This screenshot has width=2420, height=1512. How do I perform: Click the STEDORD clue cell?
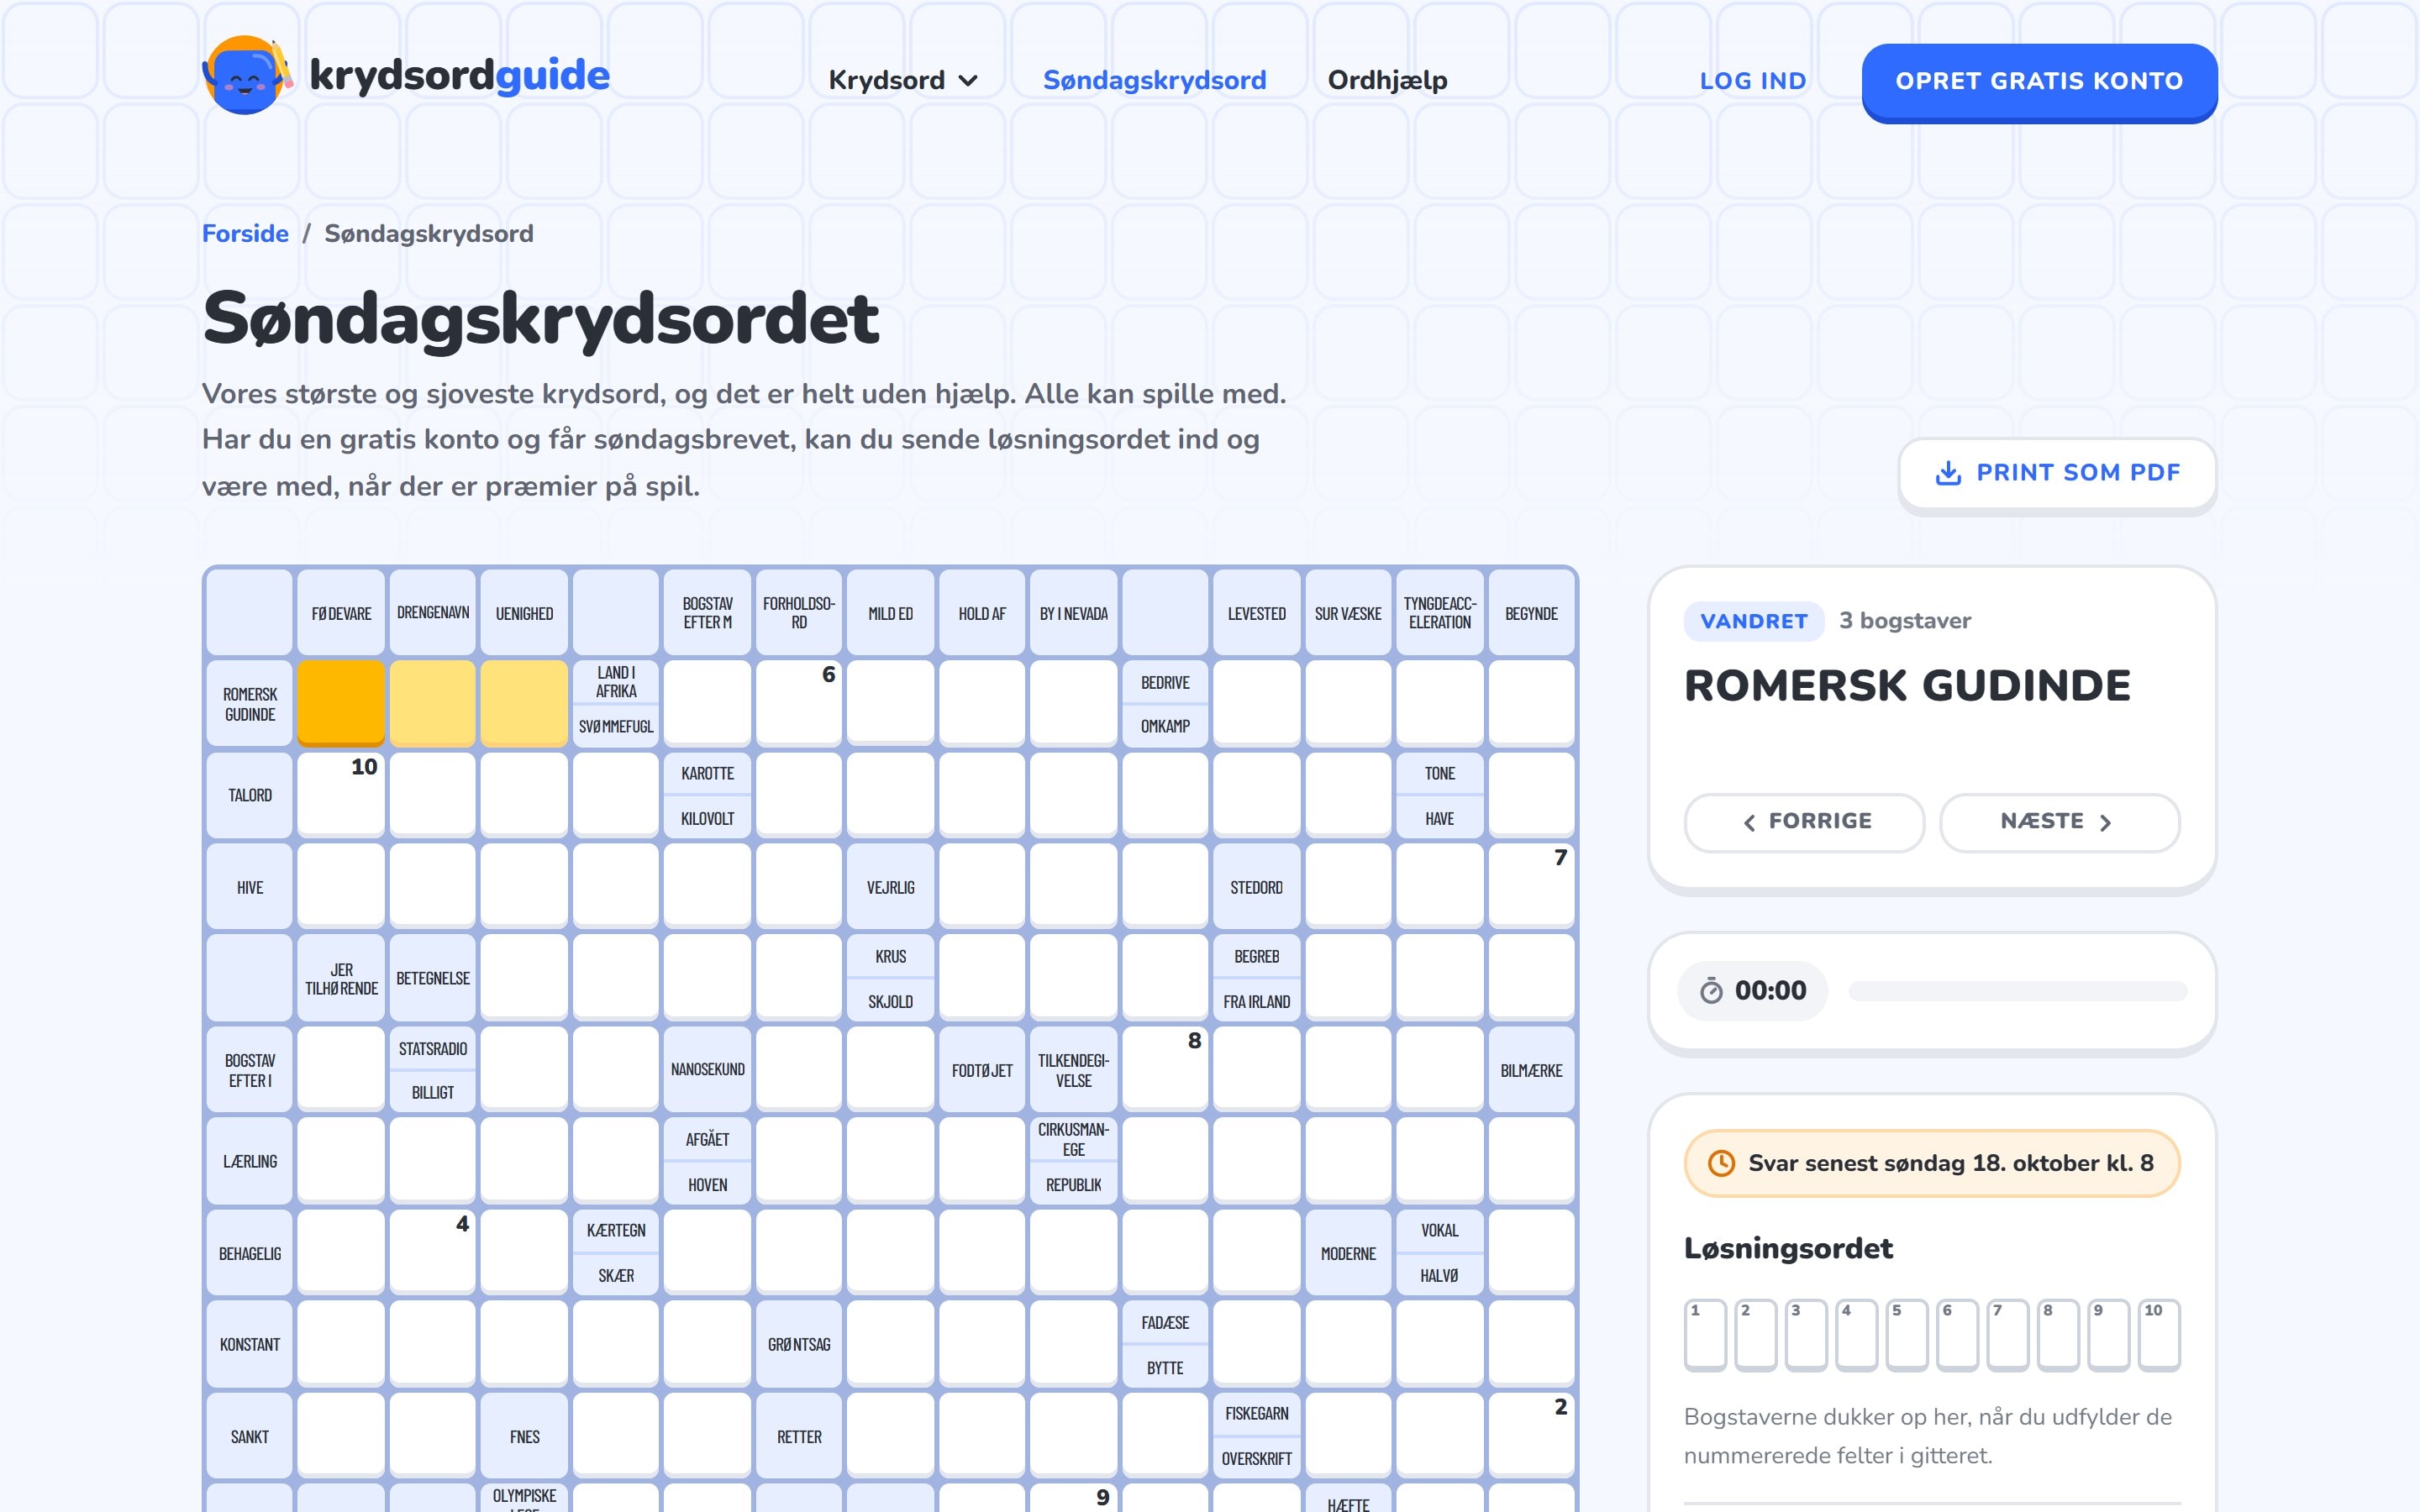pyautogui.click(x=1257, y=887)
